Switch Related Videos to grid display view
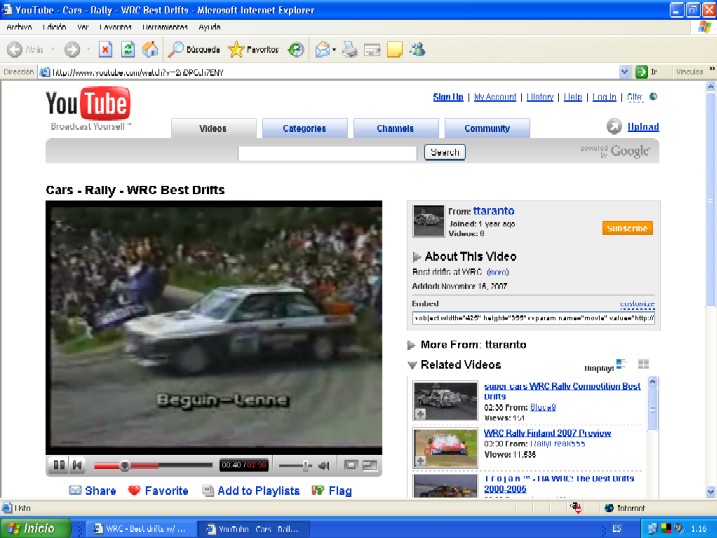 [643, 364]
